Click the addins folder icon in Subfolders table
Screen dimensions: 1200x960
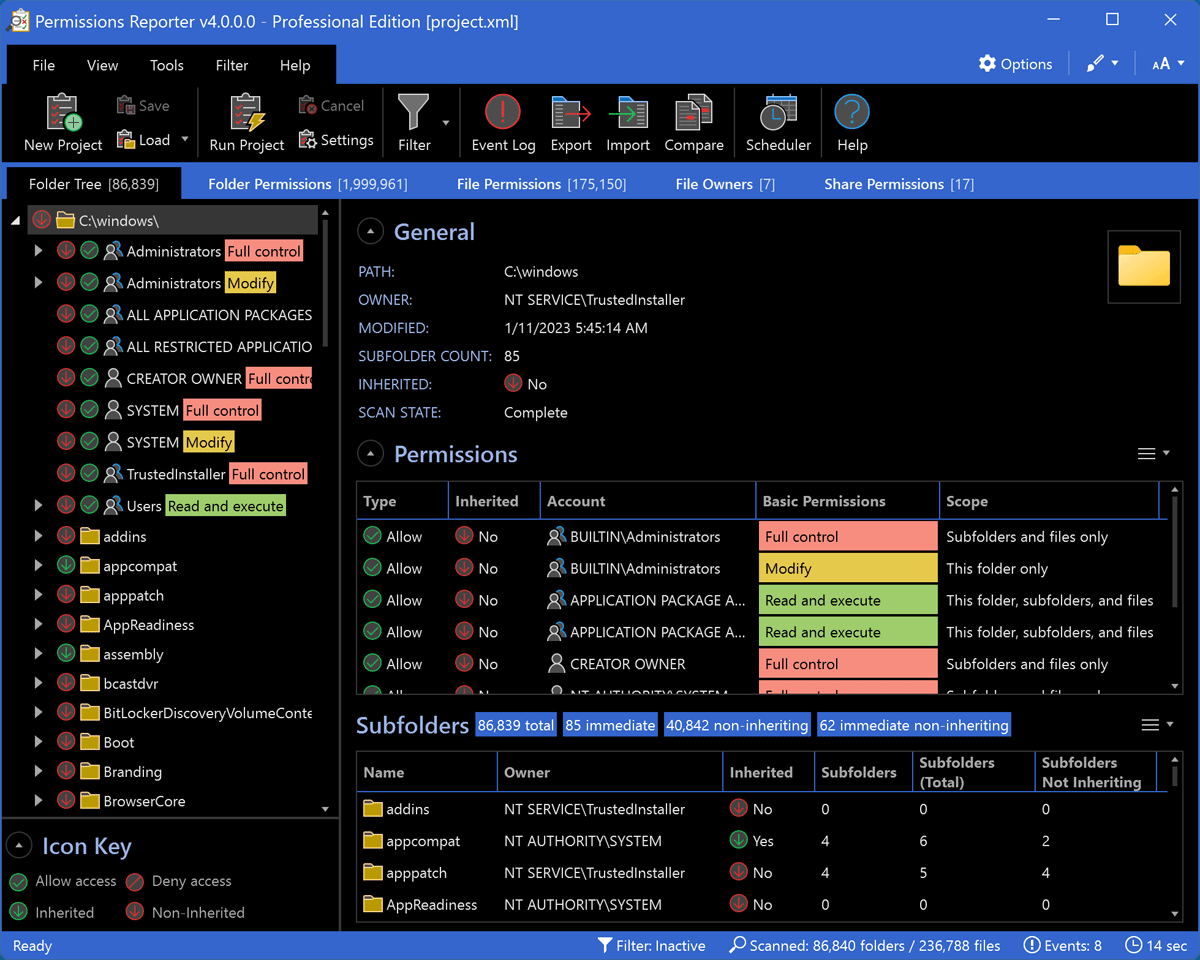pos(373,809)
